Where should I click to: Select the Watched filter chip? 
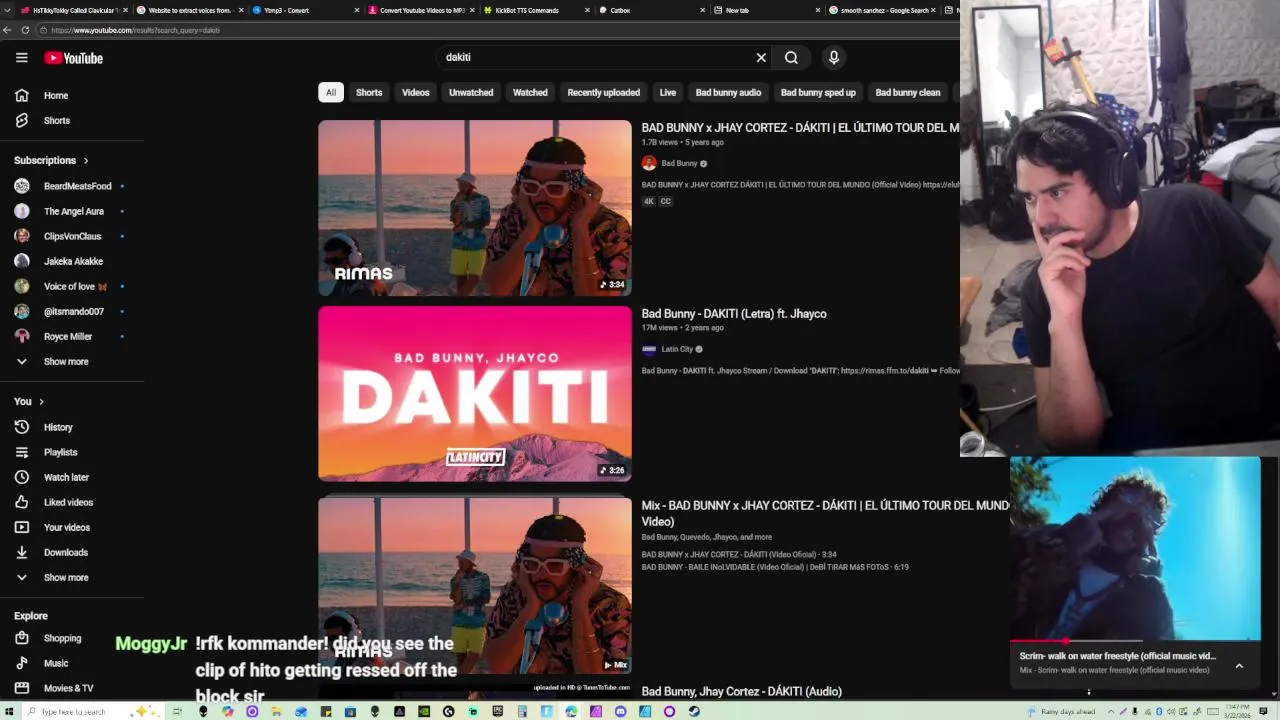[x=530, y=92]
